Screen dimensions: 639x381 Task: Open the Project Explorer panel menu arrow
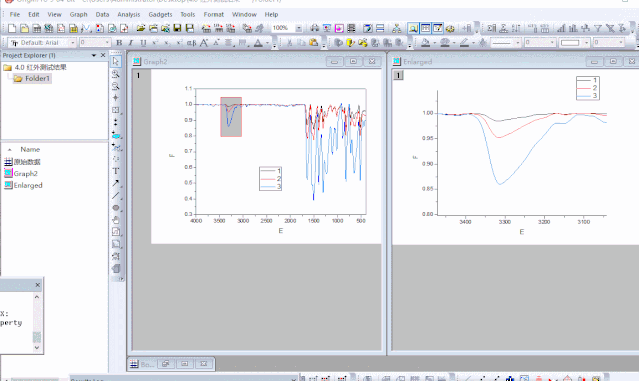[94, 55]
